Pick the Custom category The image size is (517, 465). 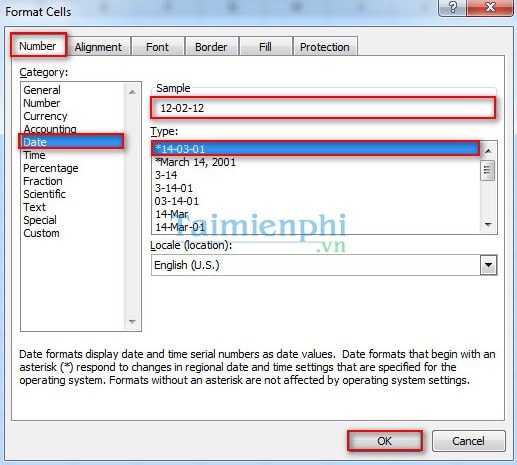tap(41, 233)
